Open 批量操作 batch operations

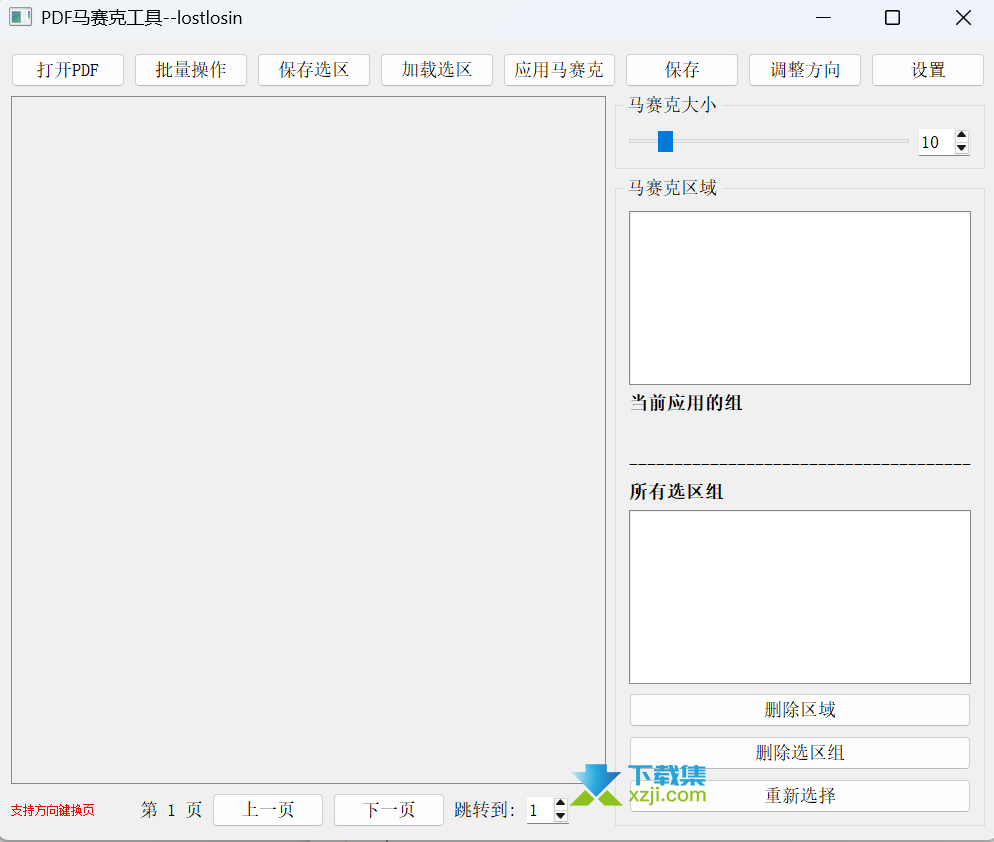pos(191,70)
